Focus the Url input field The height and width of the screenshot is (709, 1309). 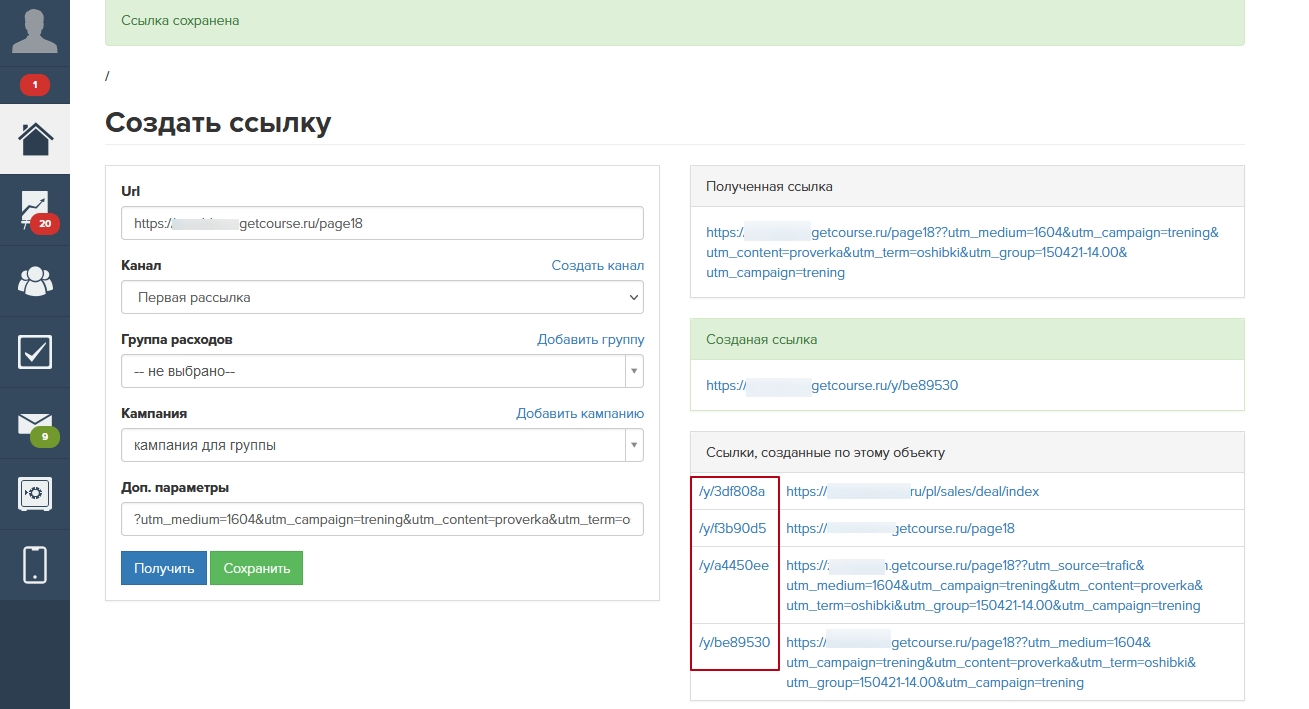point(382,224)
